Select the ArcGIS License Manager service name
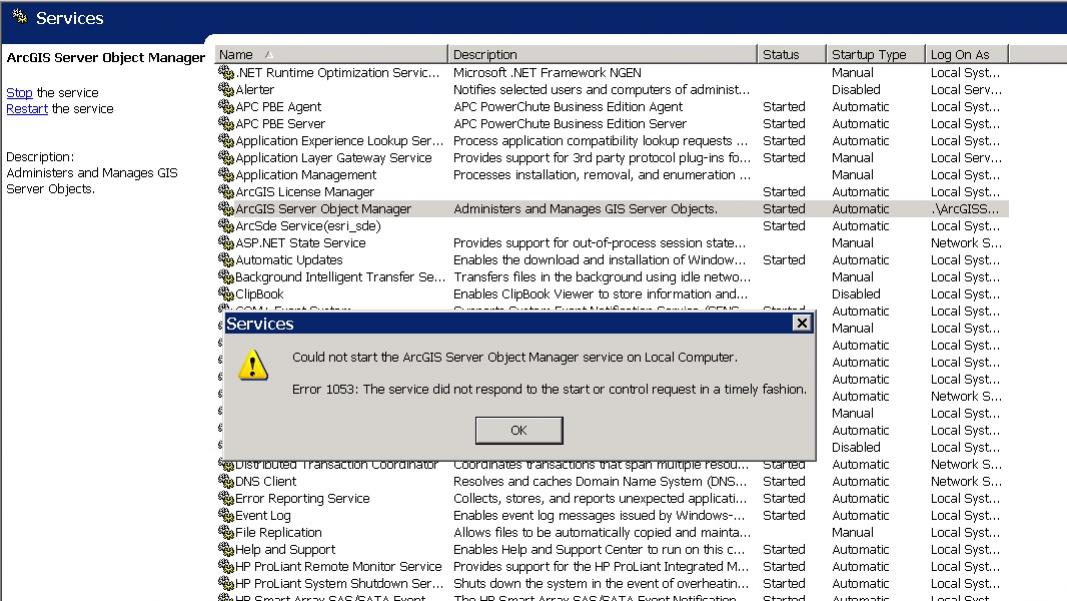 point(305,192)
